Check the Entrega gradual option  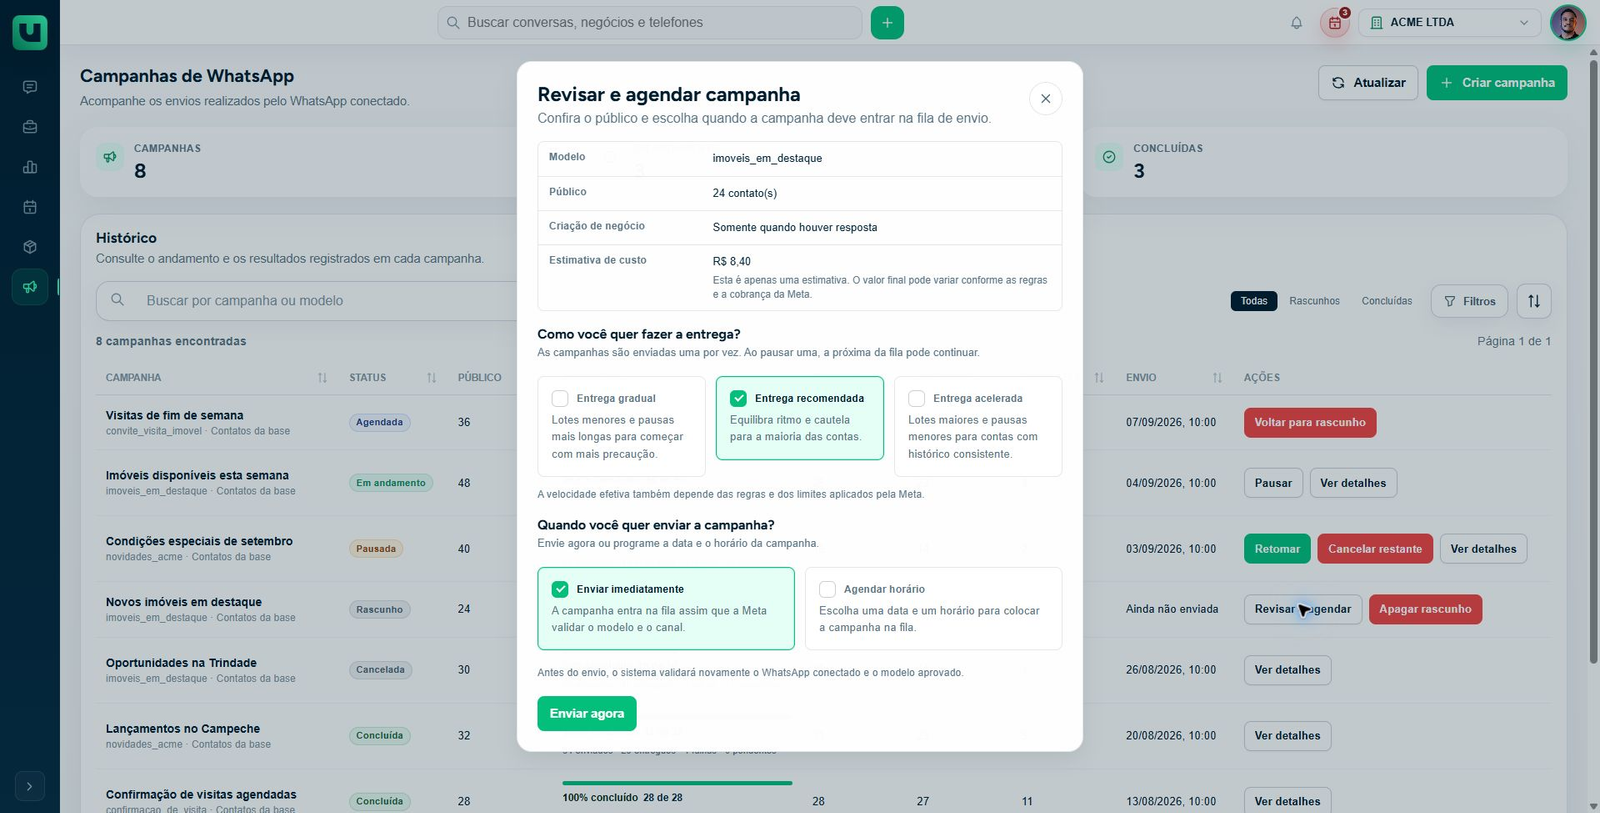tap(560, 398)
